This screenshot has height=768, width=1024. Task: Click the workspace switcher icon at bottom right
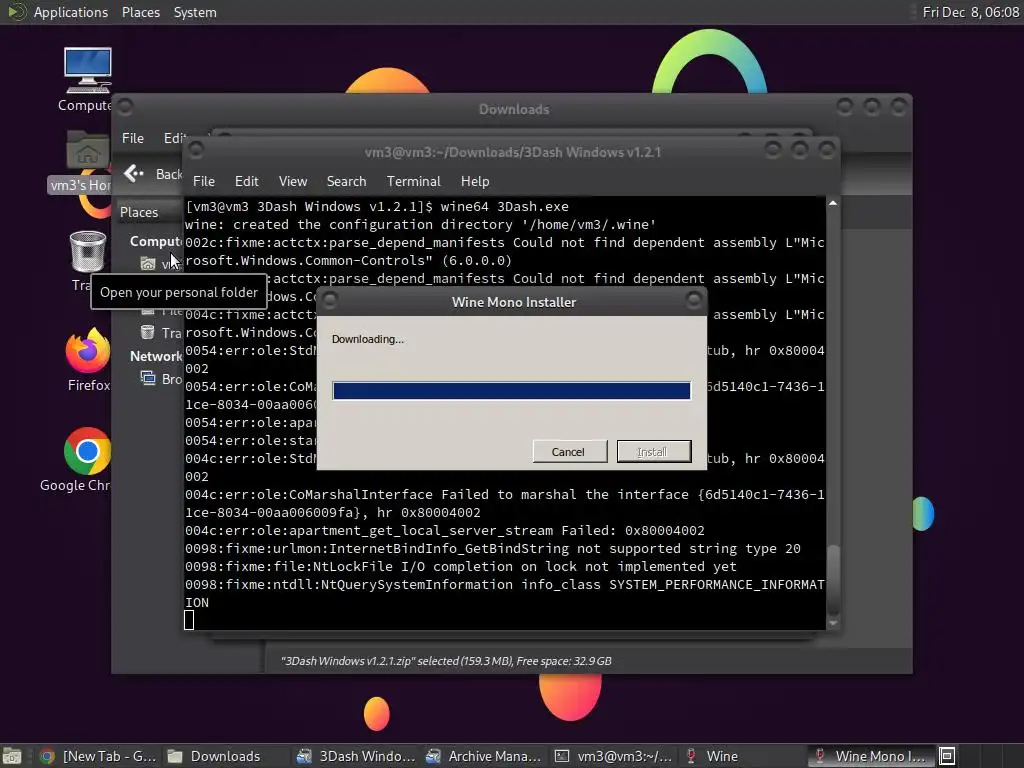[x=948, y=756]
